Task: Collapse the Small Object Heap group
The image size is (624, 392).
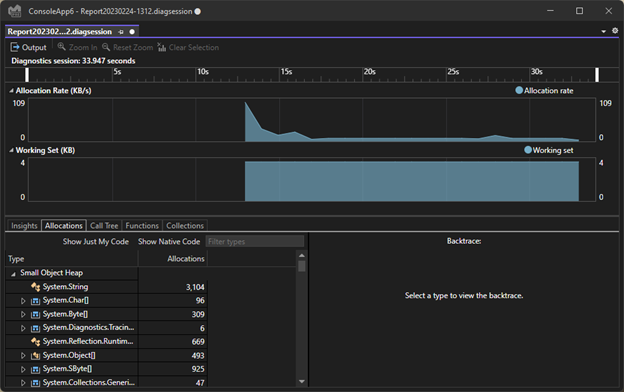Action: coord(14,274)
